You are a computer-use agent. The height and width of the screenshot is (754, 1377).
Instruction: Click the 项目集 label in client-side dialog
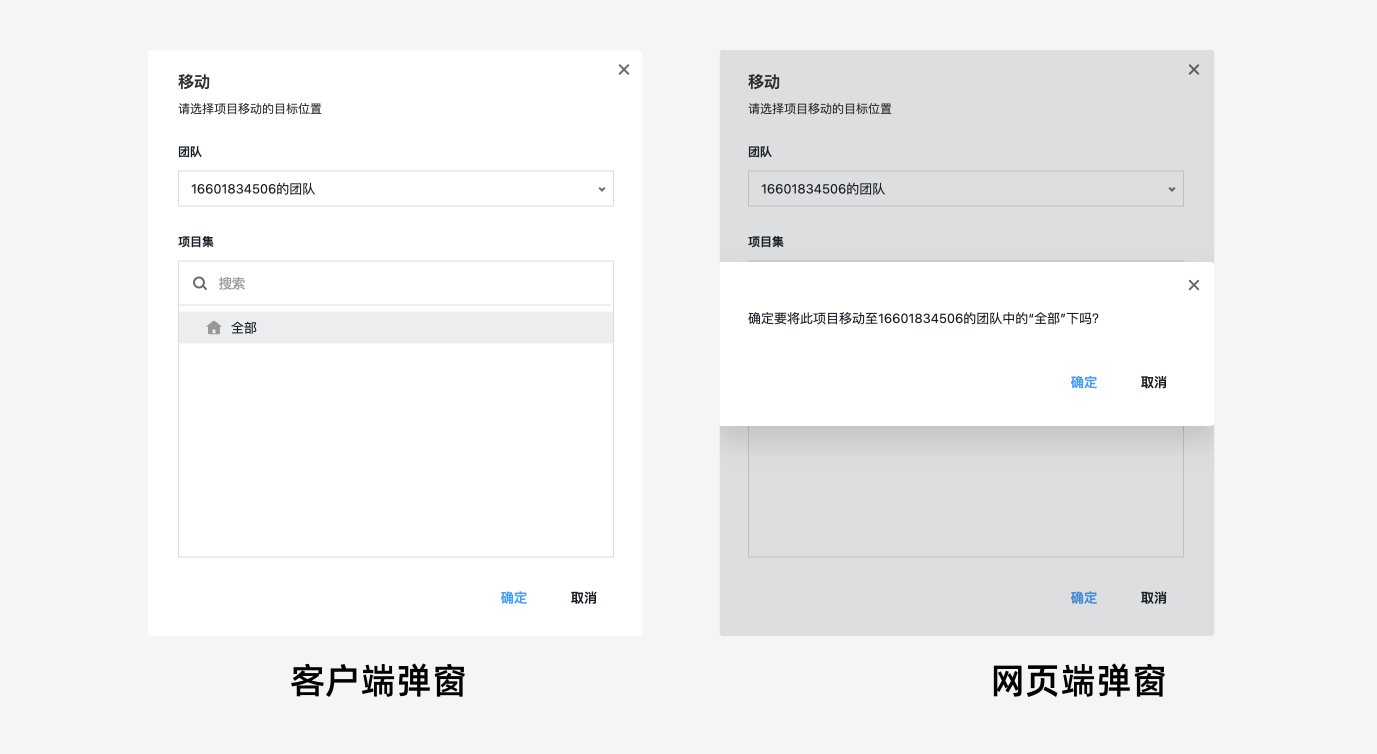[196, 242]
